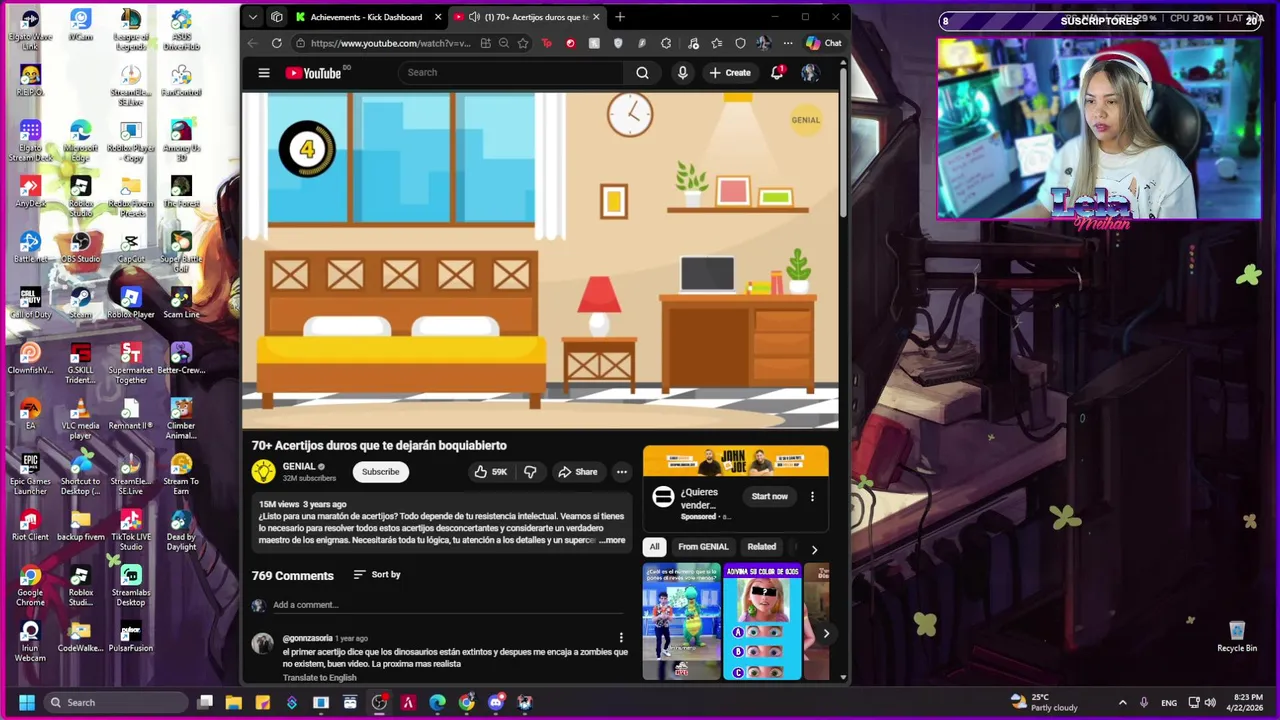Reload the page in the browser
The image size is (1280, 720).
(276, 43)
